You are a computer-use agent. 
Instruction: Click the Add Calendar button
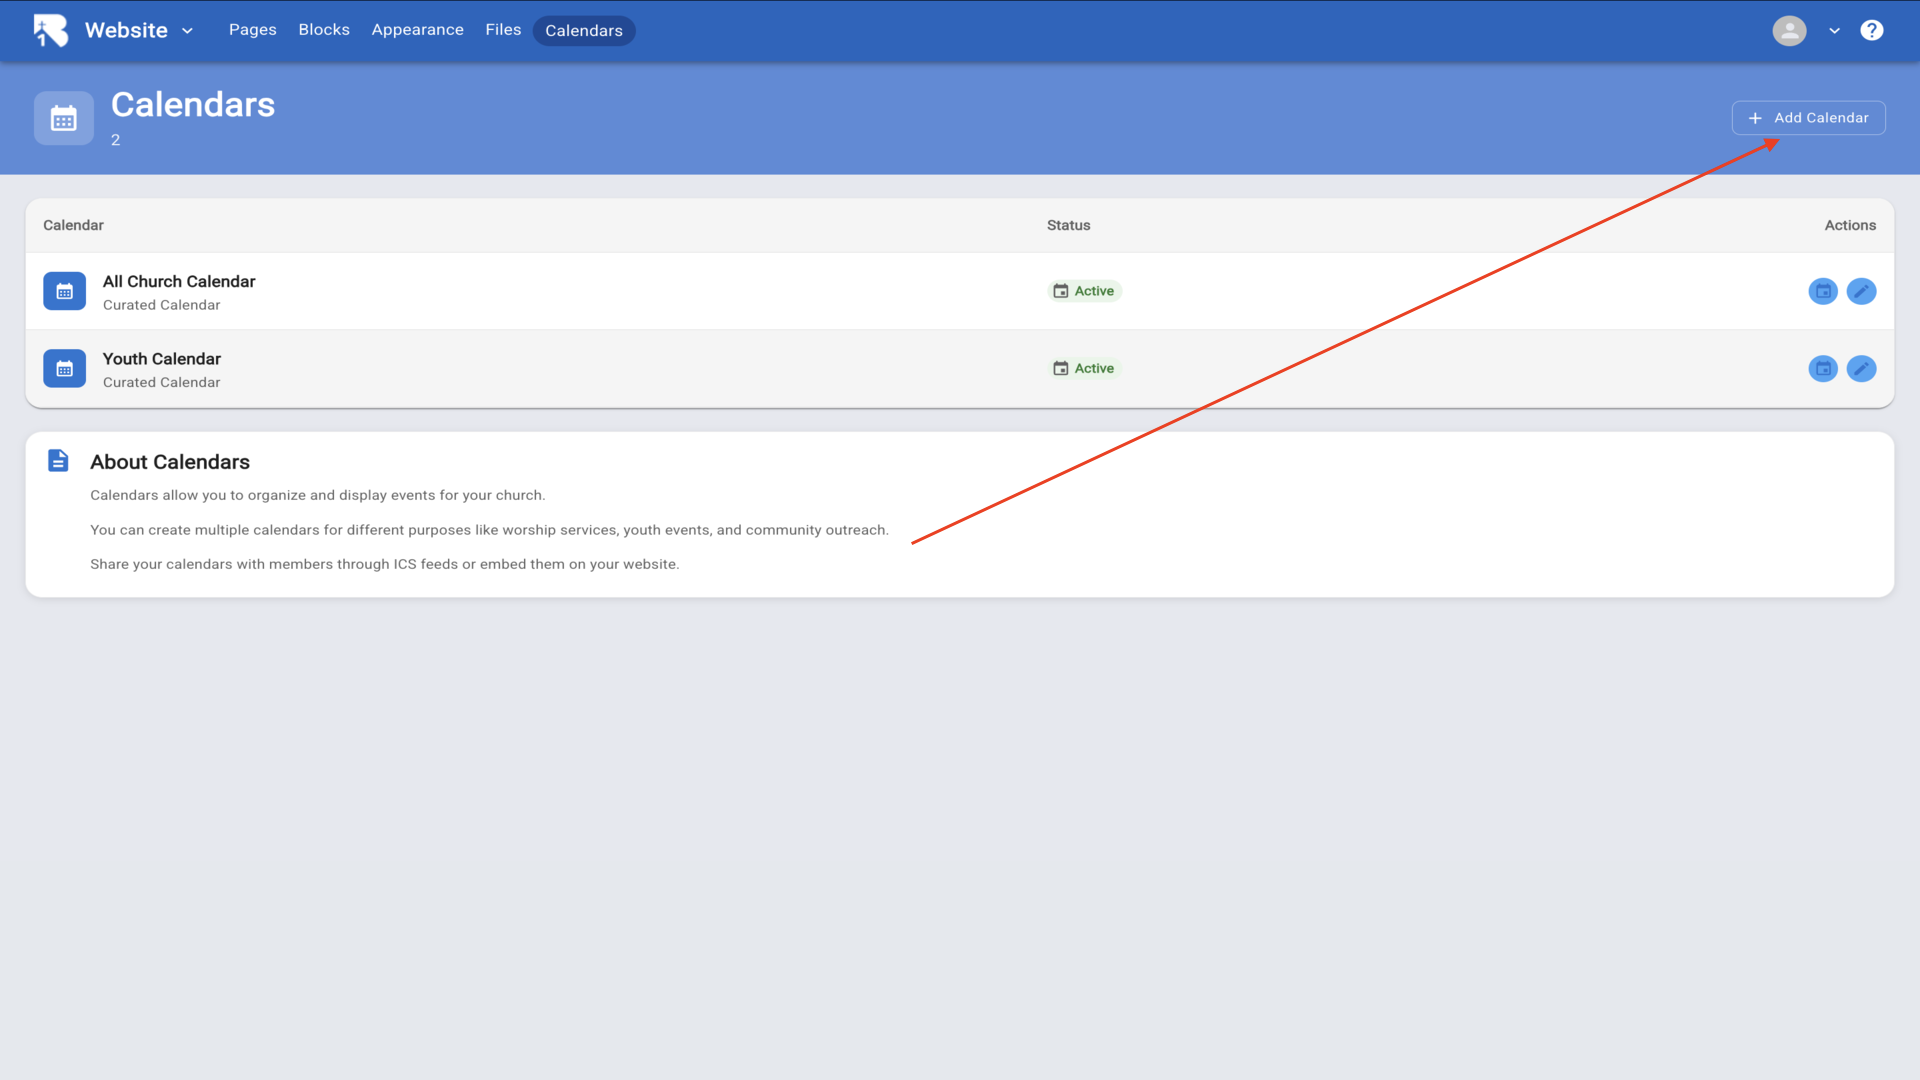point(1808,118)
